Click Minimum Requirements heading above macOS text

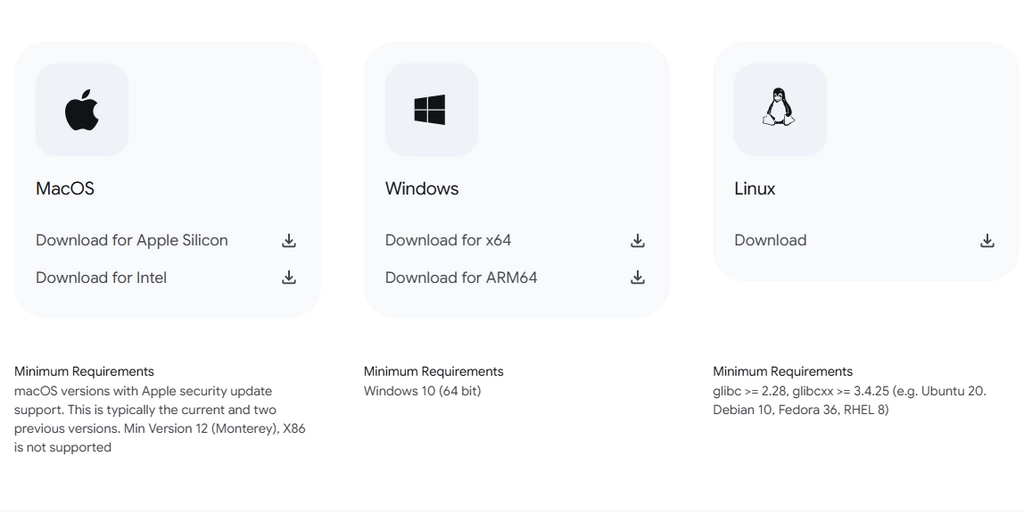coord(84,372)
